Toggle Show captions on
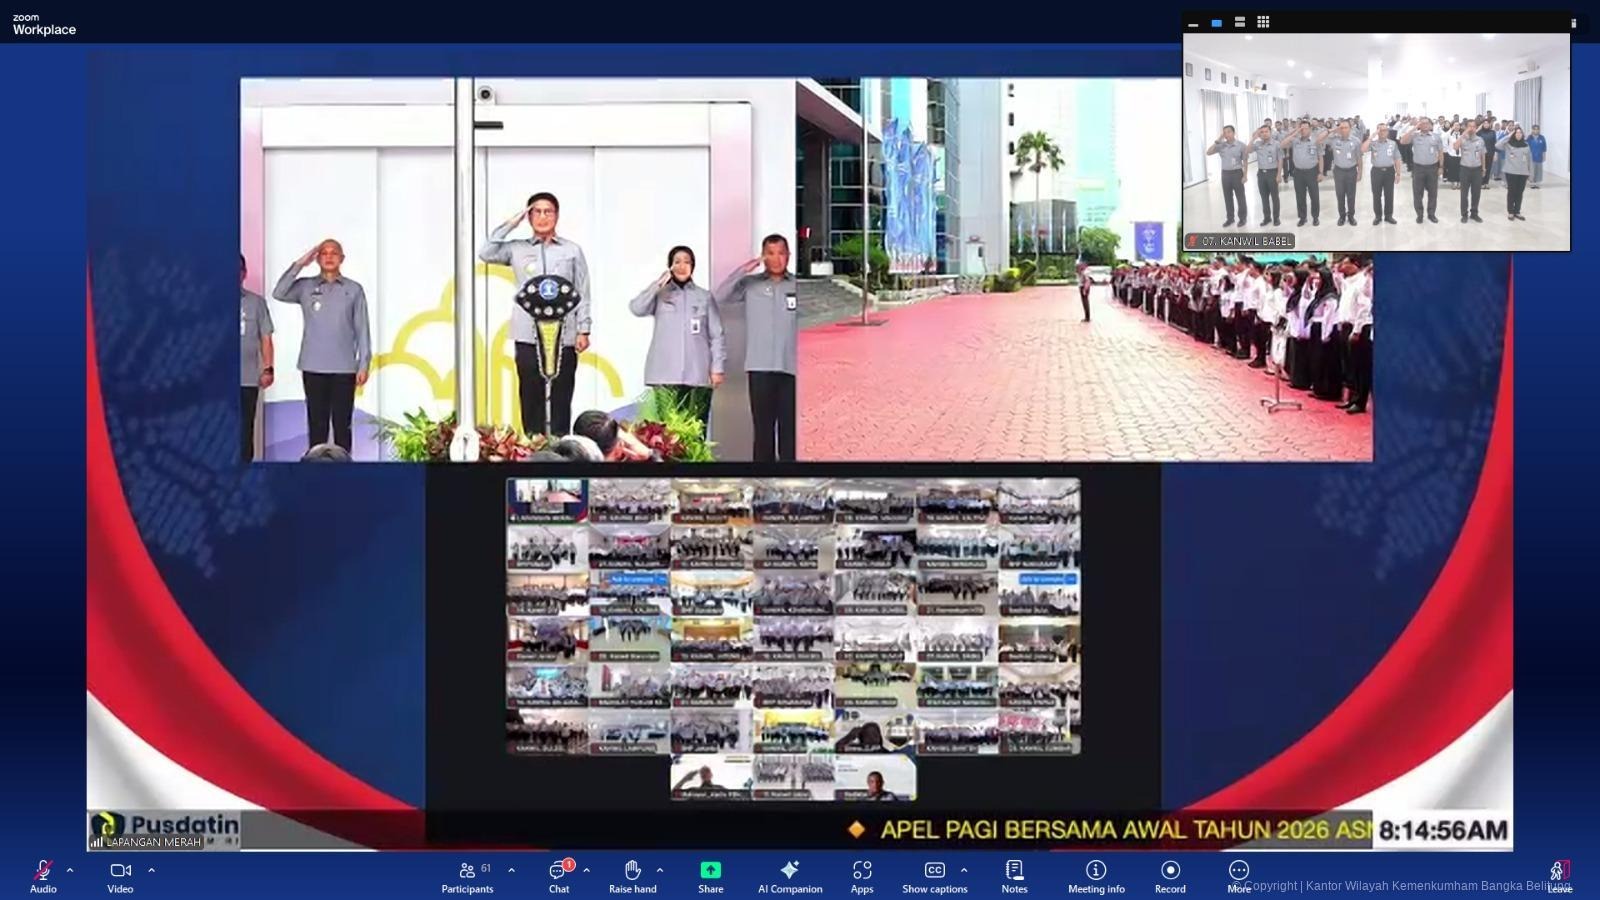This screenshot has height=900, width=1600. click(x=934, y=871)
